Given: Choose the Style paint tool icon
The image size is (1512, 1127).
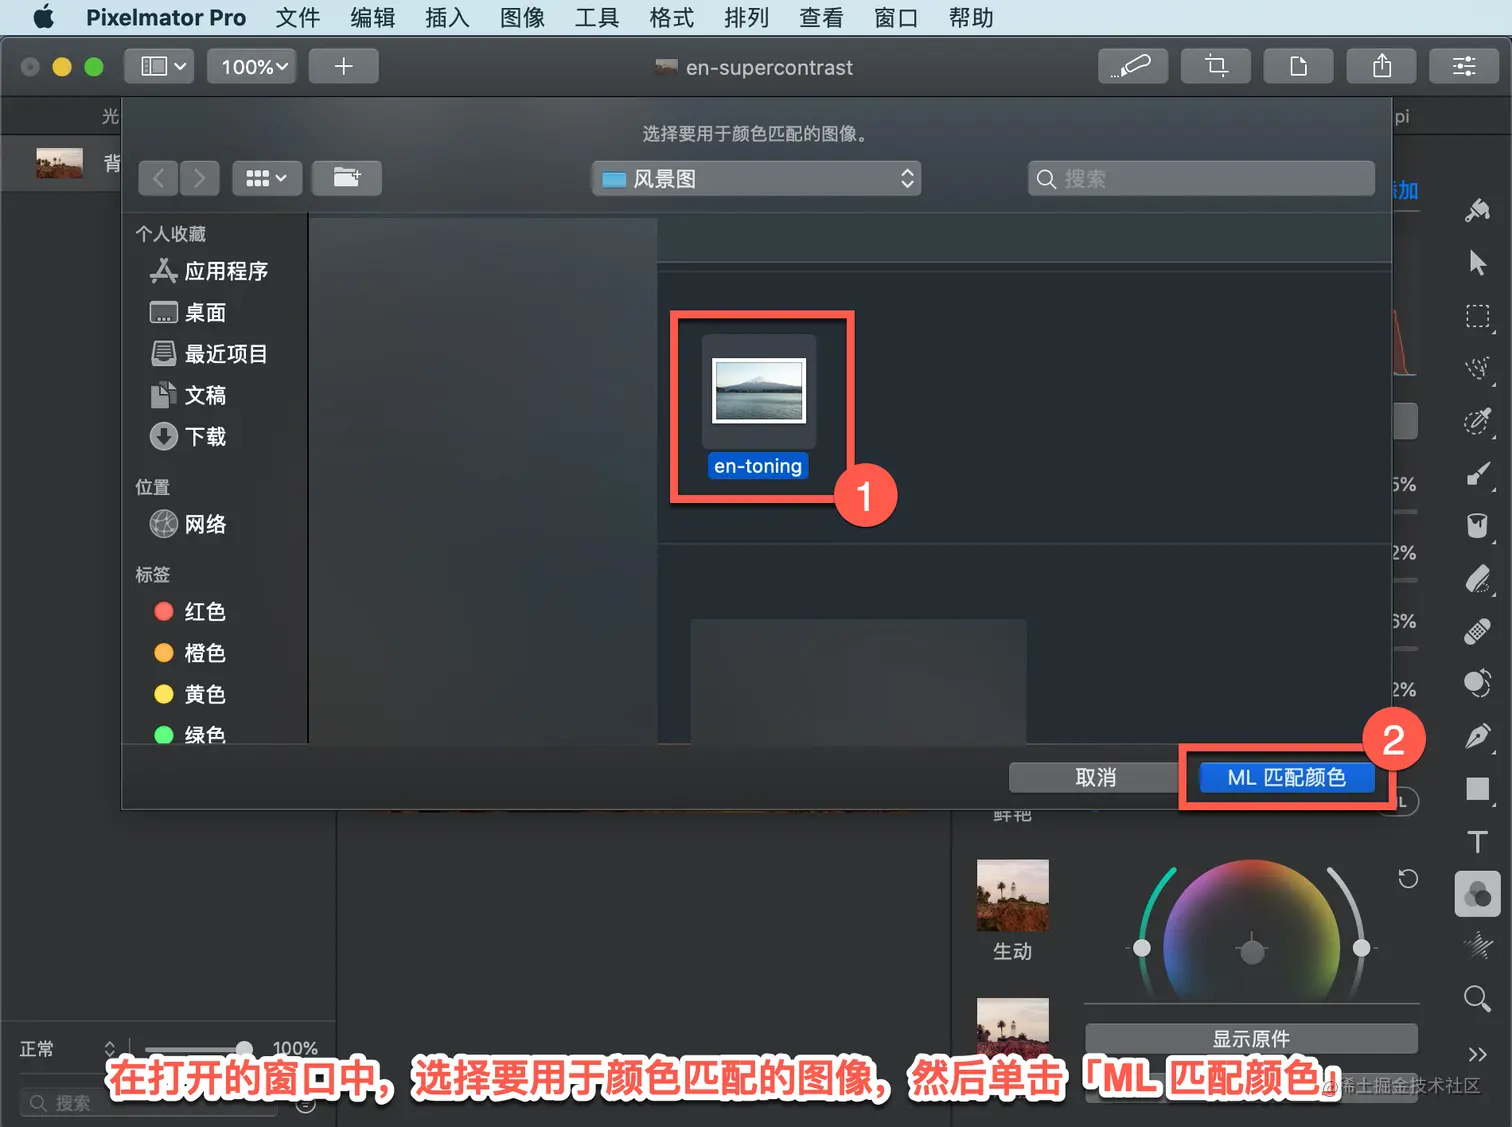Looking at the screenshot, I should coord(1477,210).
